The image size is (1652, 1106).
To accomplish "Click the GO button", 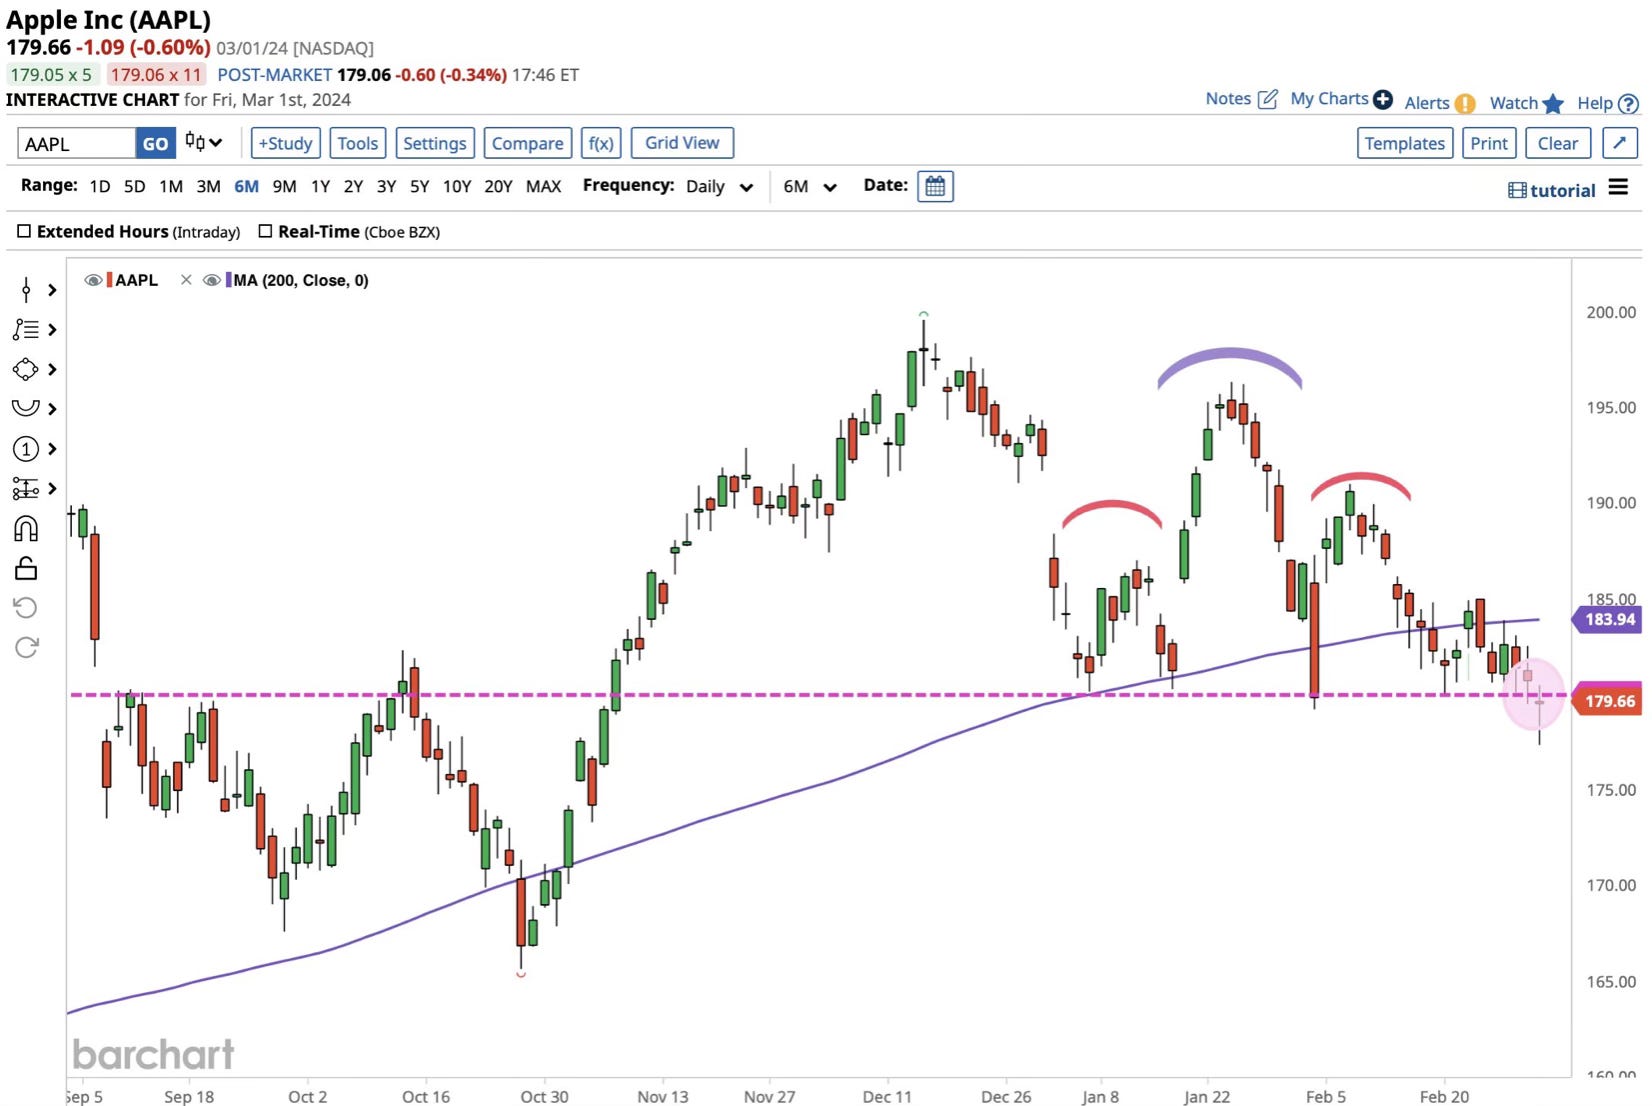I will click(x=155, y=143).
